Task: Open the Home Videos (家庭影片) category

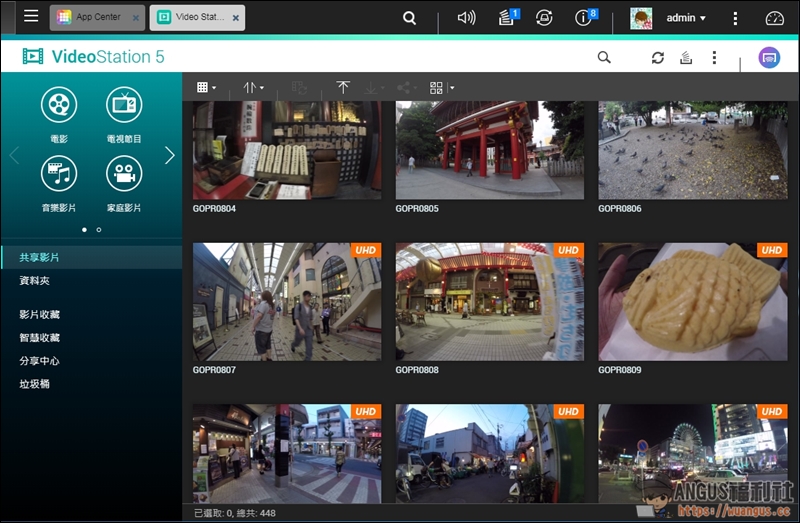Action: point(124,174)
